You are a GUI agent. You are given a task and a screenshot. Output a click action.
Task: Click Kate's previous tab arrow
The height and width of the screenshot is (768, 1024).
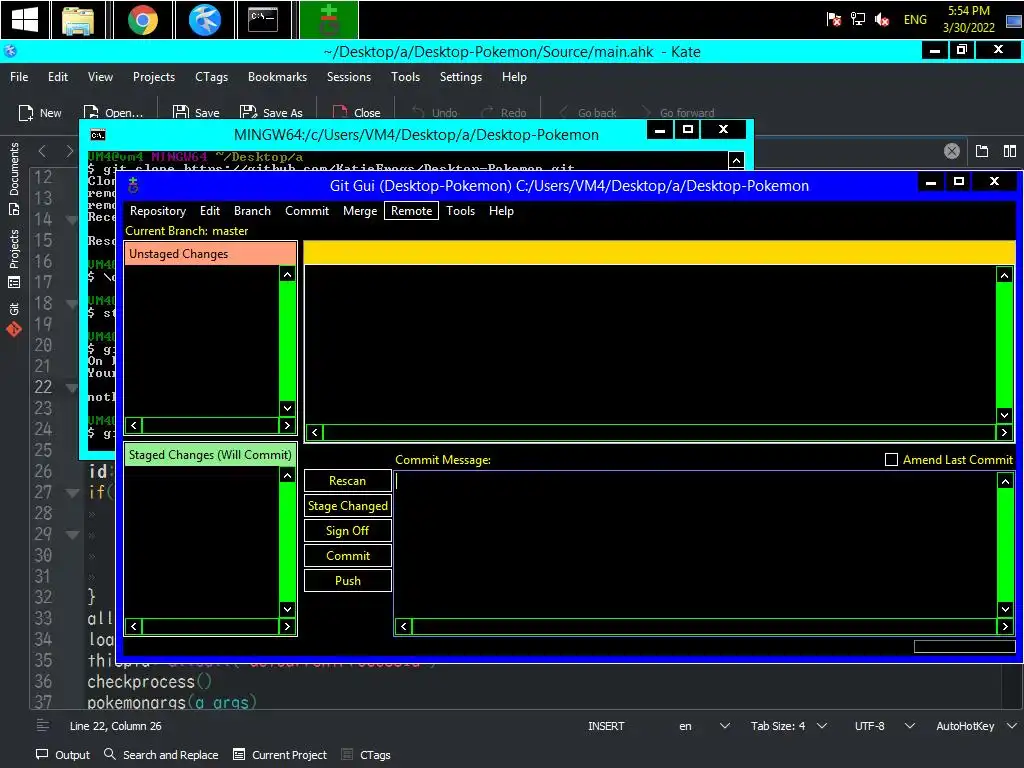click(x=42, y=152)
